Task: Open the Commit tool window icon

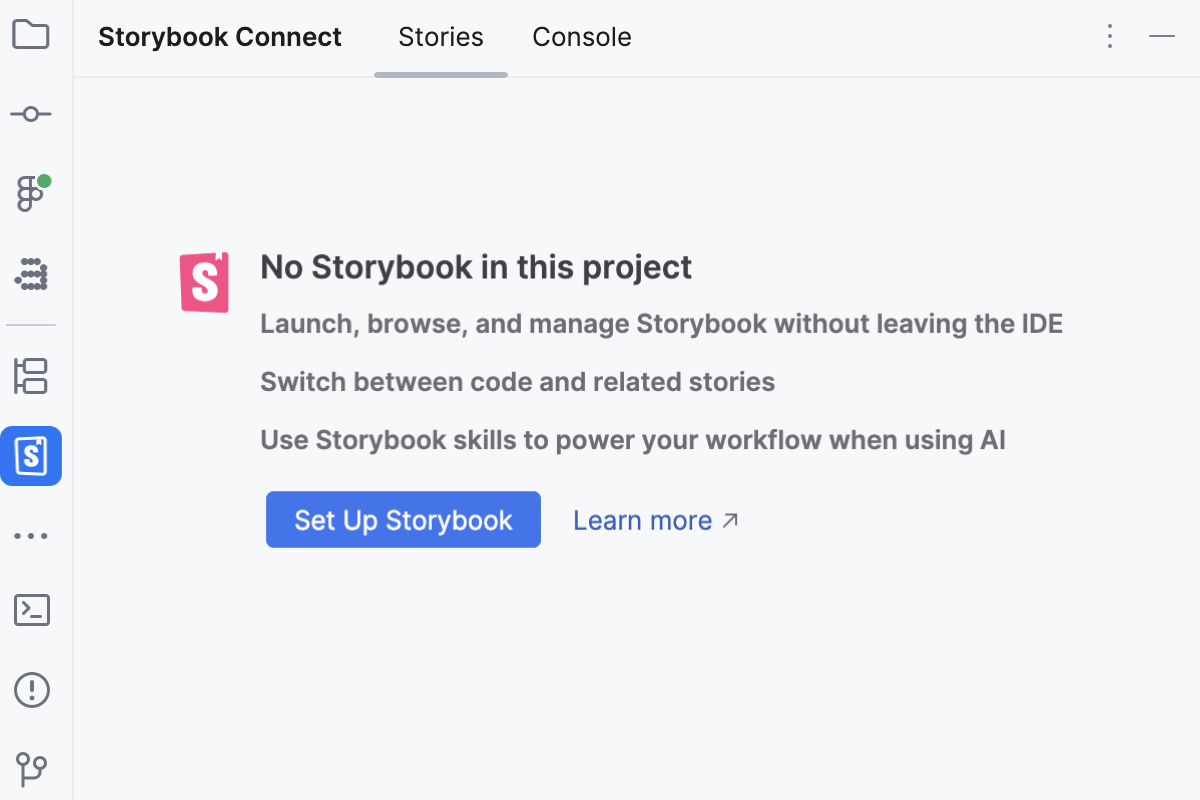Action: pos(31,114)
